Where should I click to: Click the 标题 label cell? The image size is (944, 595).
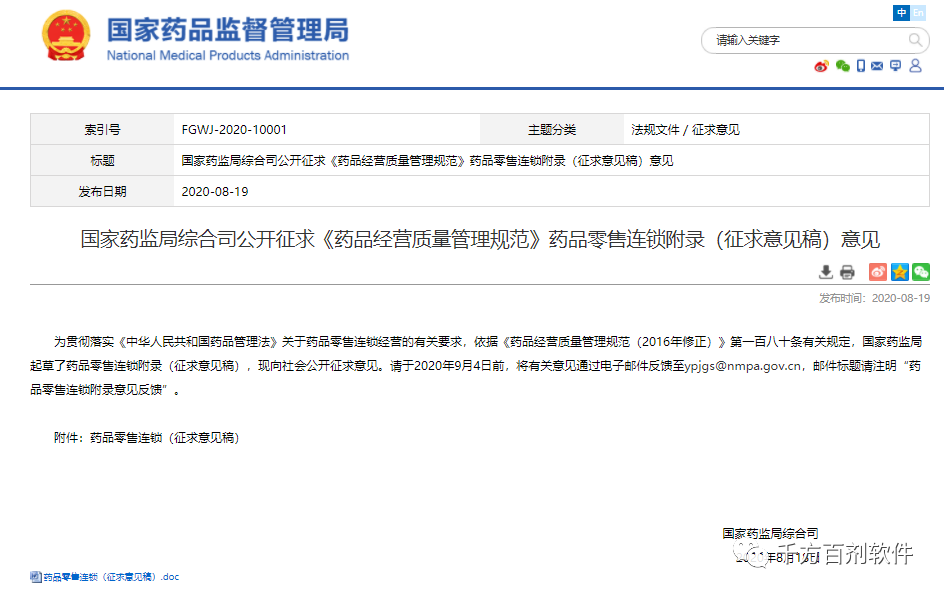(102, 161)
